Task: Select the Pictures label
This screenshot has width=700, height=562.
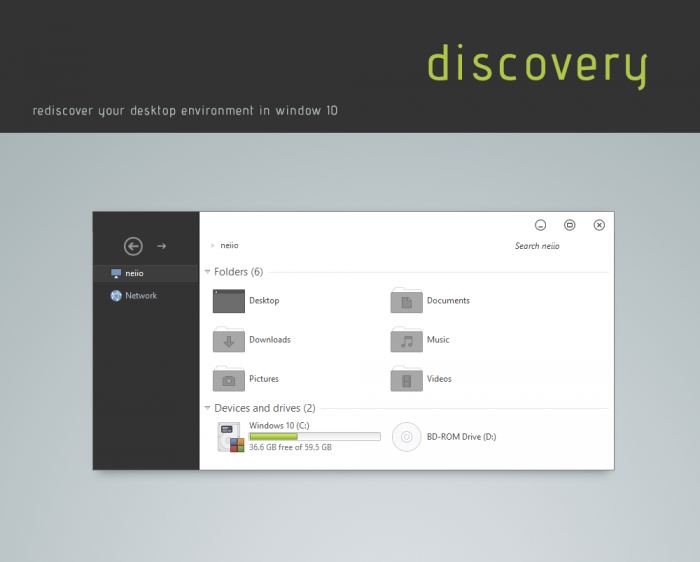Action: tap(264, 379)
